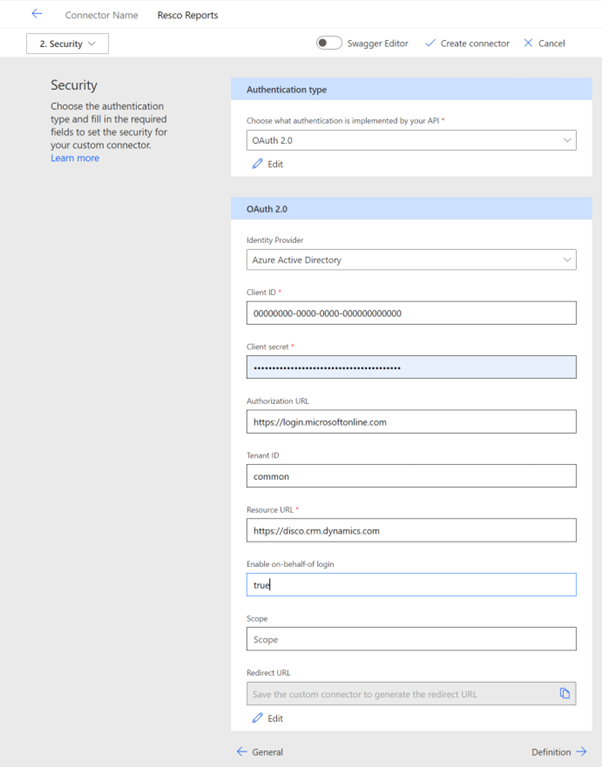This screenshot has height=767, width=602.
Task: Open the 2. Security step dropdown
Action: click(x=67, y=44)
